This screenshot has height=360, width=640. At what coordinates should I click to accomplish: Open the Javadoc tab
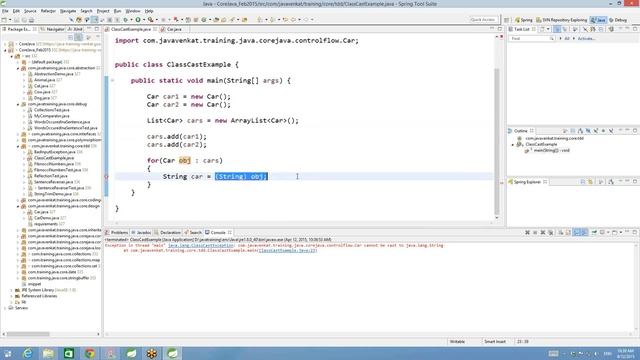click(x=141, y=232)
